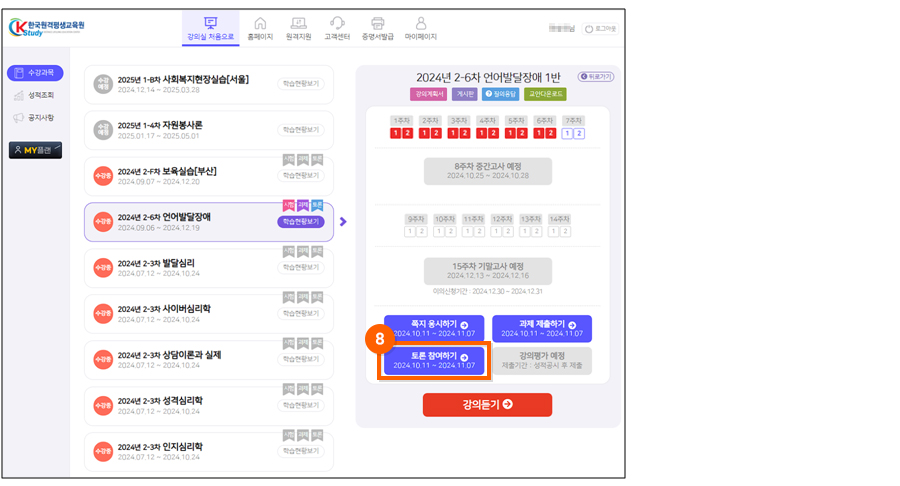Click the 증명서발급 printer icon
This screenshot has height=486, width=900.
378,23
